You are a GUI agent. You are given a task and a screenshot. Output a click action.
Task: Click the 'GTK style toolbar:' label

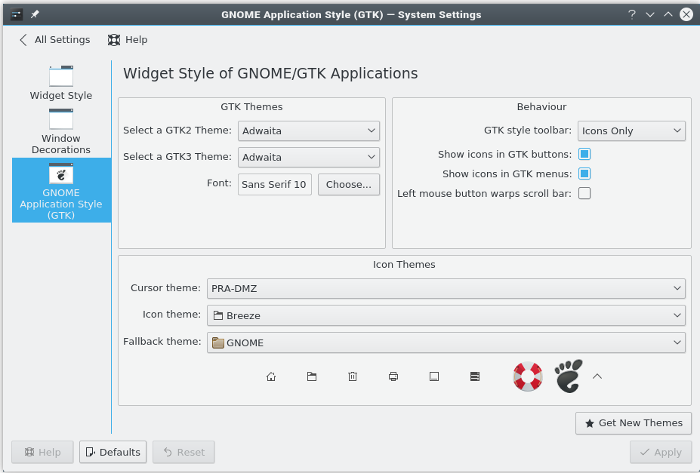pyautogui.click(x=528, y=130)
